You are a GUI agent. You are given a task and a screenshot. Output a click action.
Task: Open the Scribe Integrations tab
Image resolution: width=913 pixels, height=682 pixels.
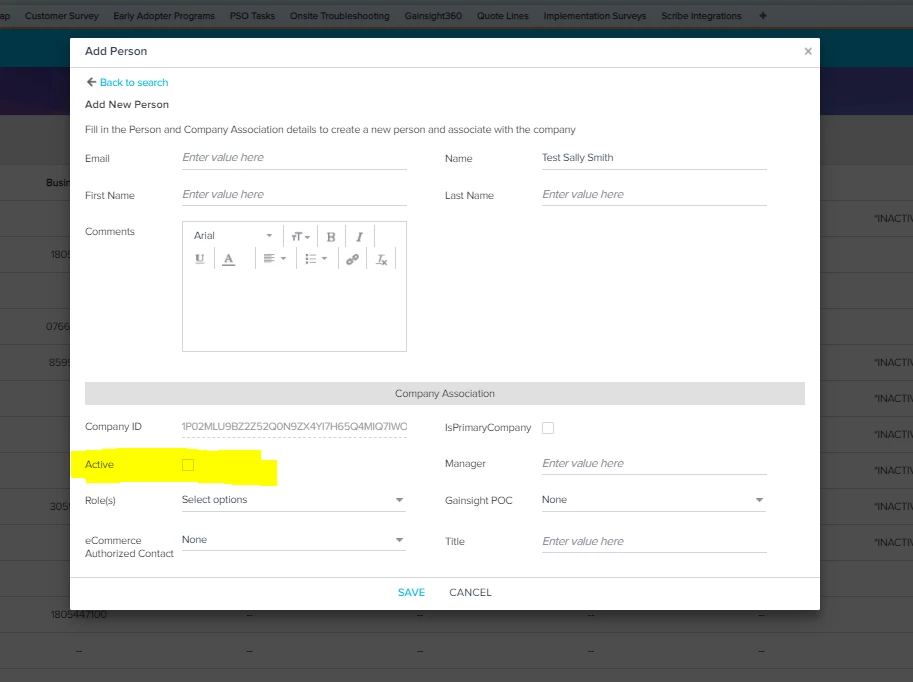(701, 16)
